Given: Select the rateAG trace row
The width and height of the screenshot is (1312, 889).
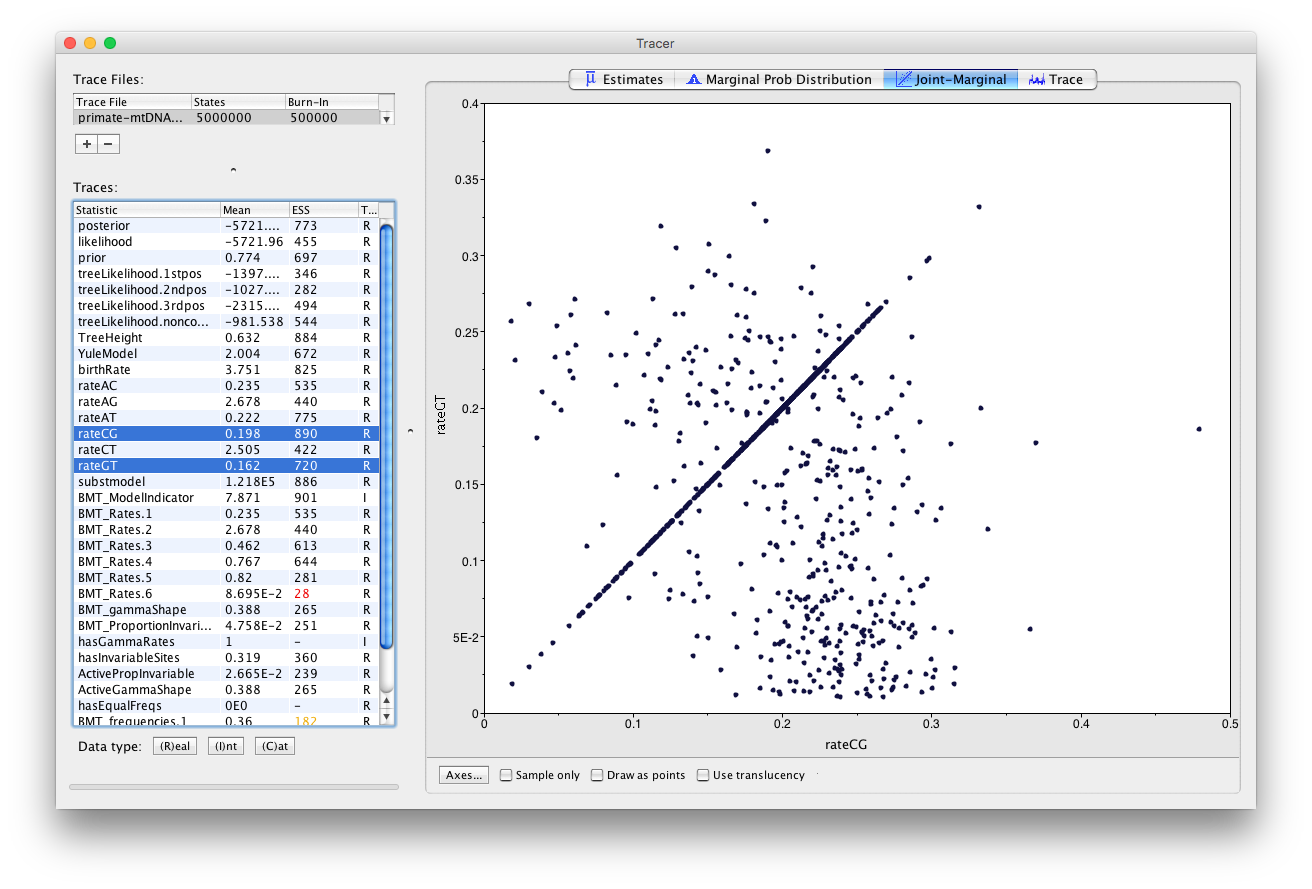Looking at the screenshot, I should pos(227,402).
